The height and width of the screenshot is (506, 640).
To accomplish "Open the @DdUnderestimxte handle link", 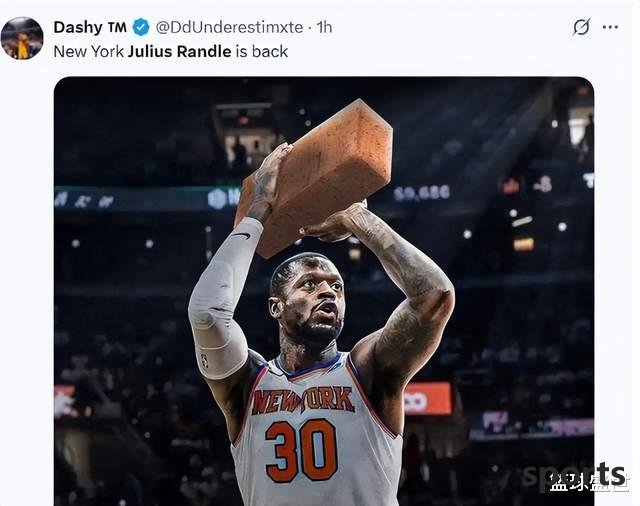I will pos(229,27).
